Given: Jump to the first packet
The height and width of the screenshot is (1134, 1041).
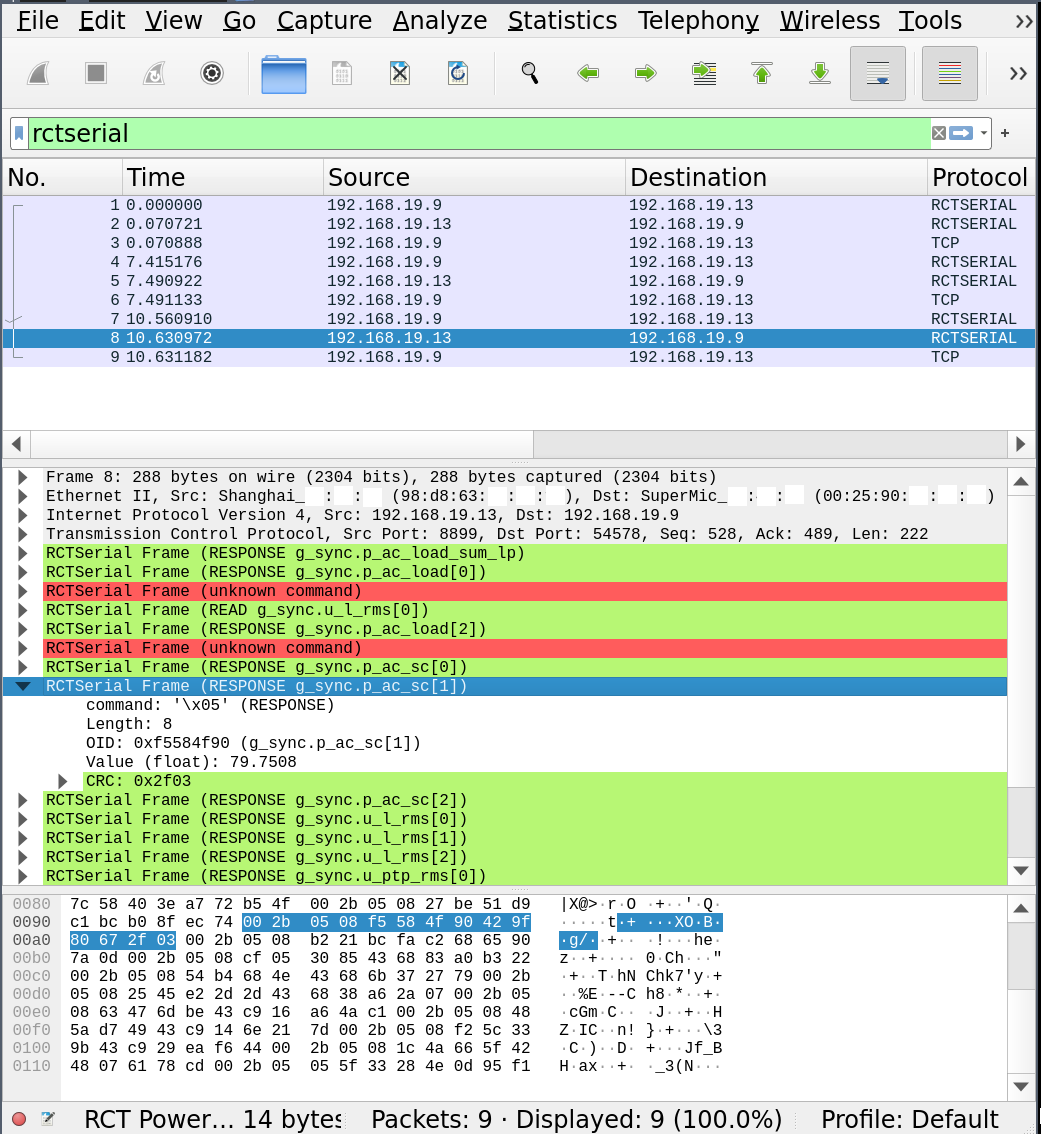Looking at the screenshot, I should (x=762, y=73).
